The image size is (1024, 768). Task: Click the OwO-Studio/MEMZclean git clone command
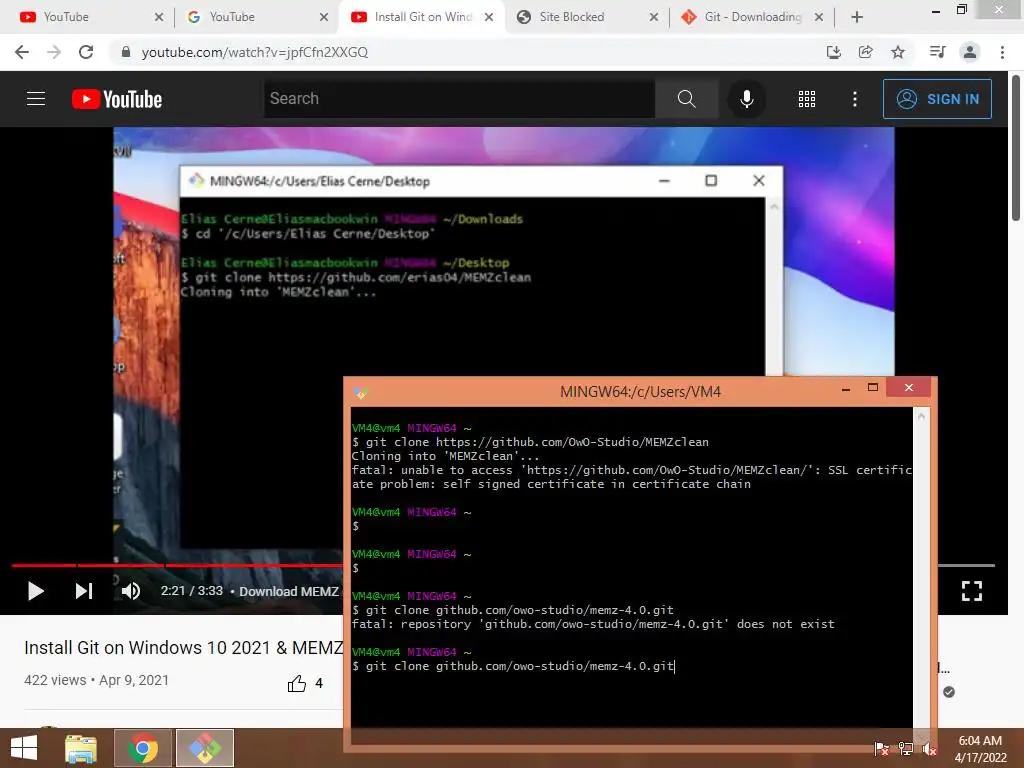(530, 442)
